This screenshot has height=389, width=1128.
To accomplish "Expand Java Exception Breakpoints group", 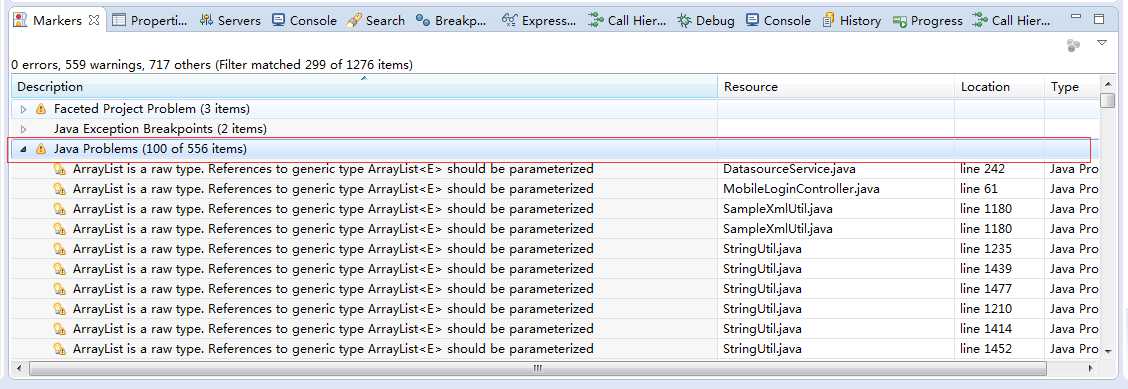I will click(x=23, y=129).
